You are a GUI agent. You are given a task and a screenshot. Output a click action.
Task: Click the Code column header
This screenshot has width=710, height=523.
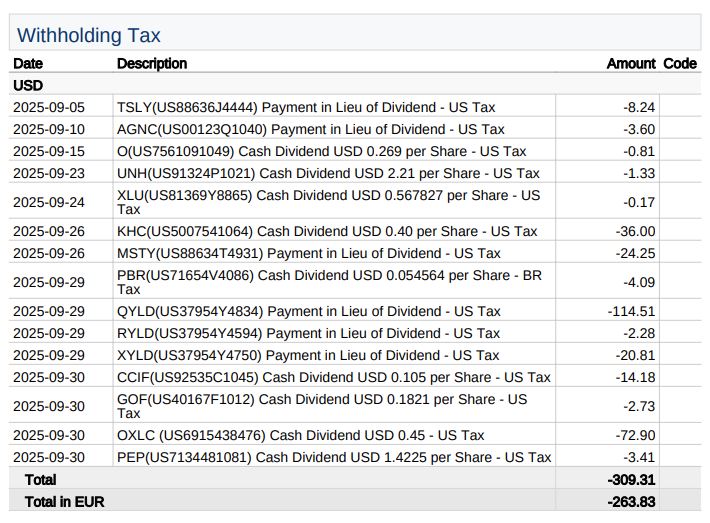tap(680, 64)
